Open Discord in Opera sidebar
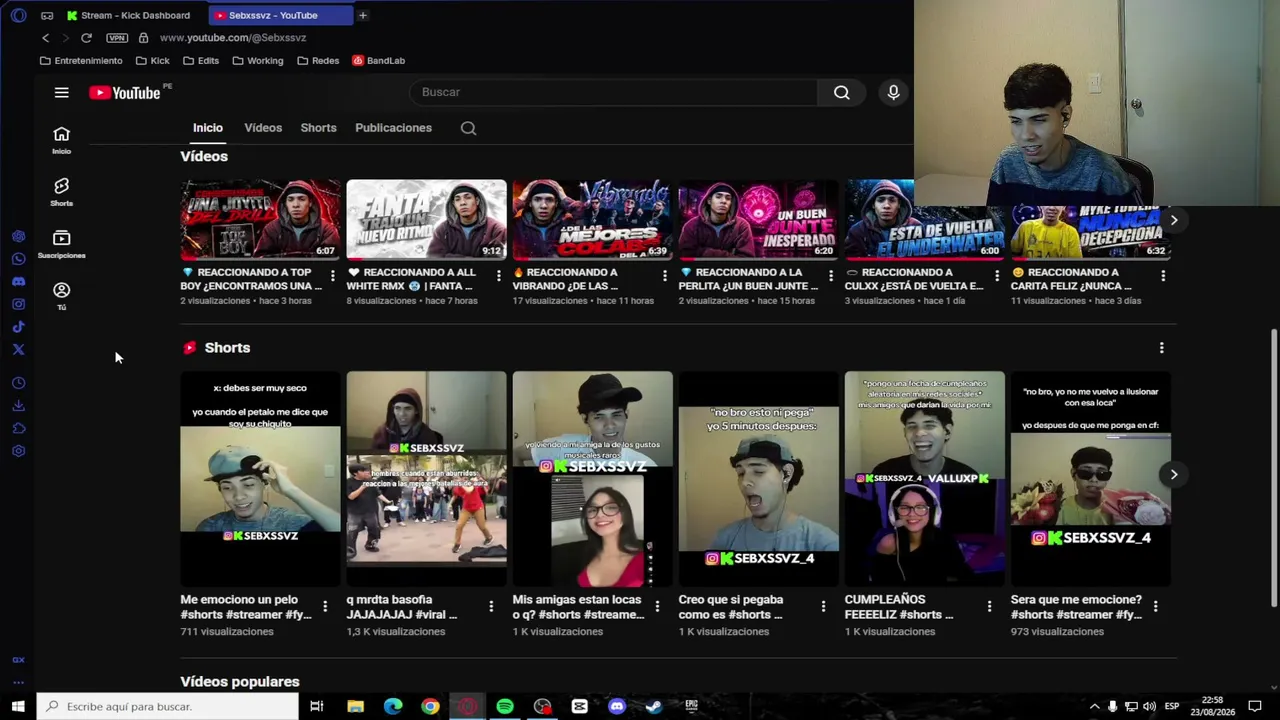The height and width of the screenshot is (720, 1280). point(18,282)
